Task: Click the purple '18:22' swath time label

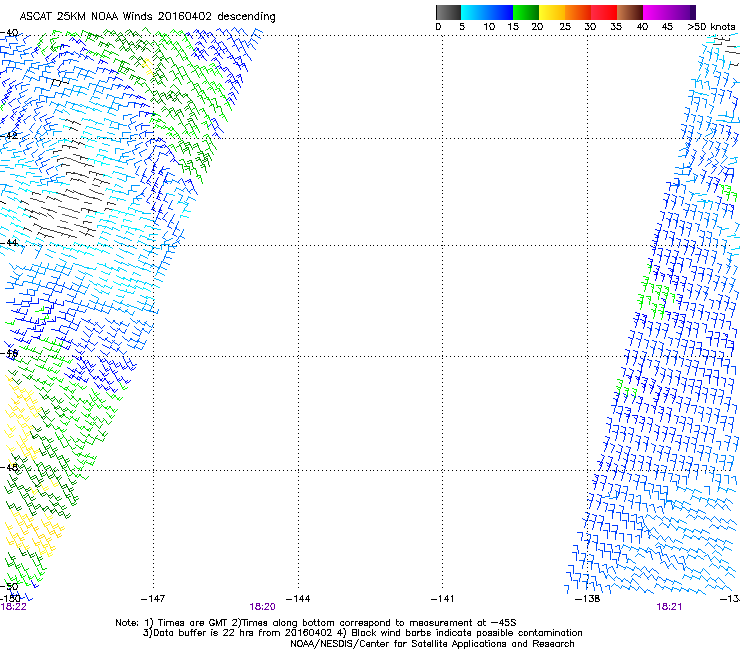Action: [x=13, y=607]
